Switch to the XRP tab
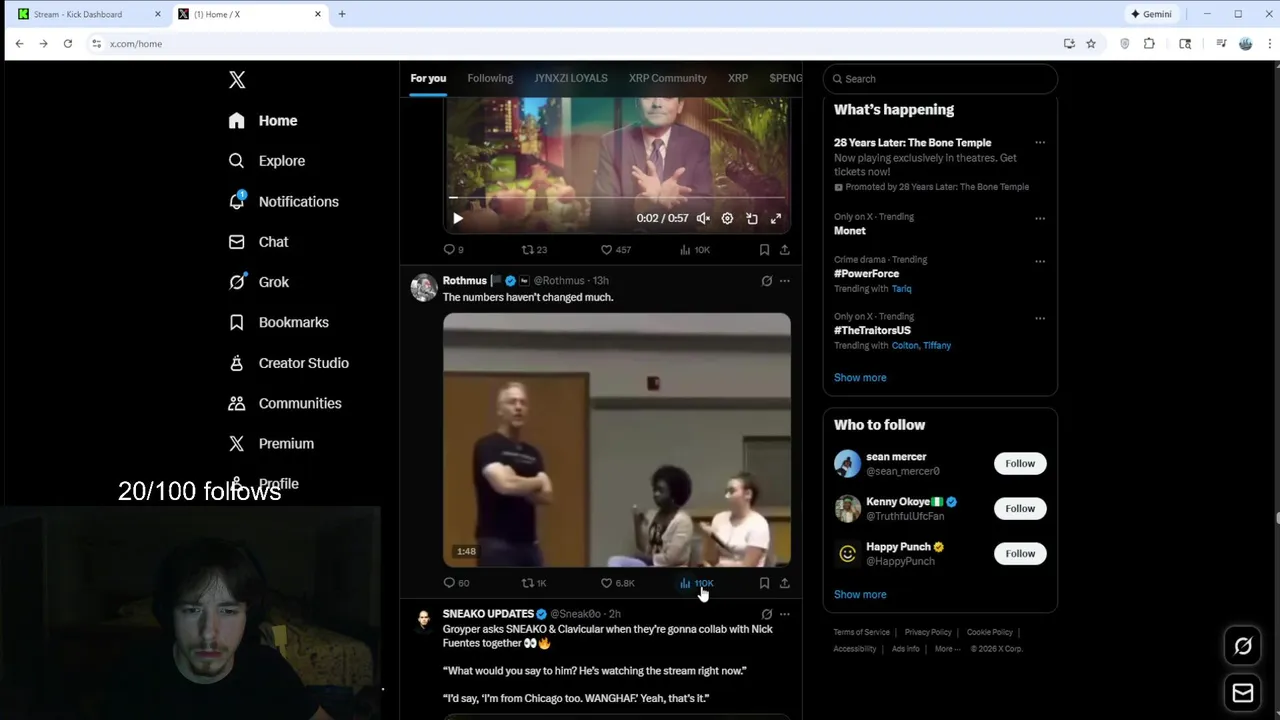This screenshot has height=720, width=1280. point(738,78)
